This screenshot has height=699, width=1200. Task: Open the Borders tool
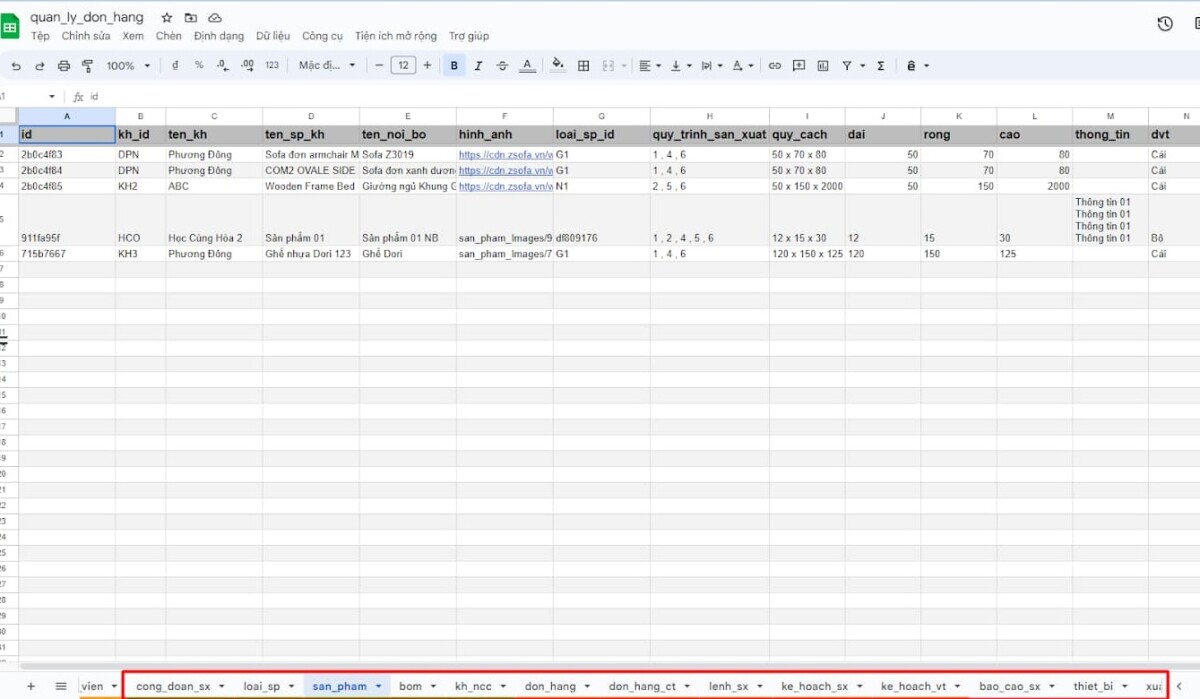tap(583, 65)
